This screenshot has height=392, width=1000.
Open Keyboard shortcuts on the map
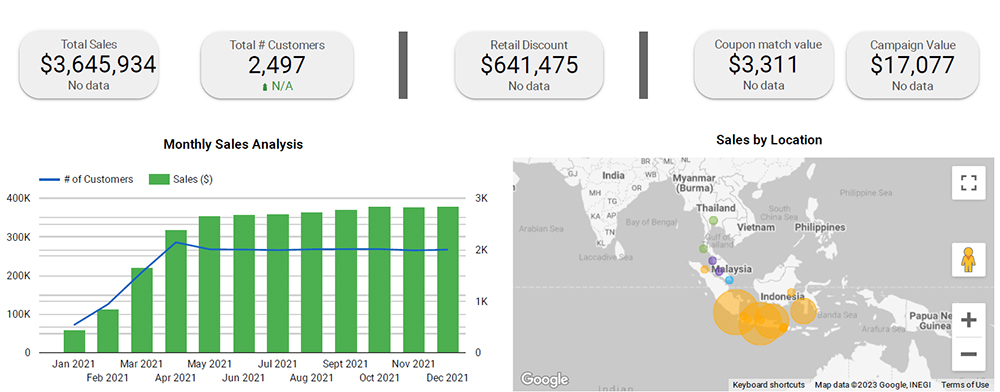pyautogui.click(x=768, y=385)
